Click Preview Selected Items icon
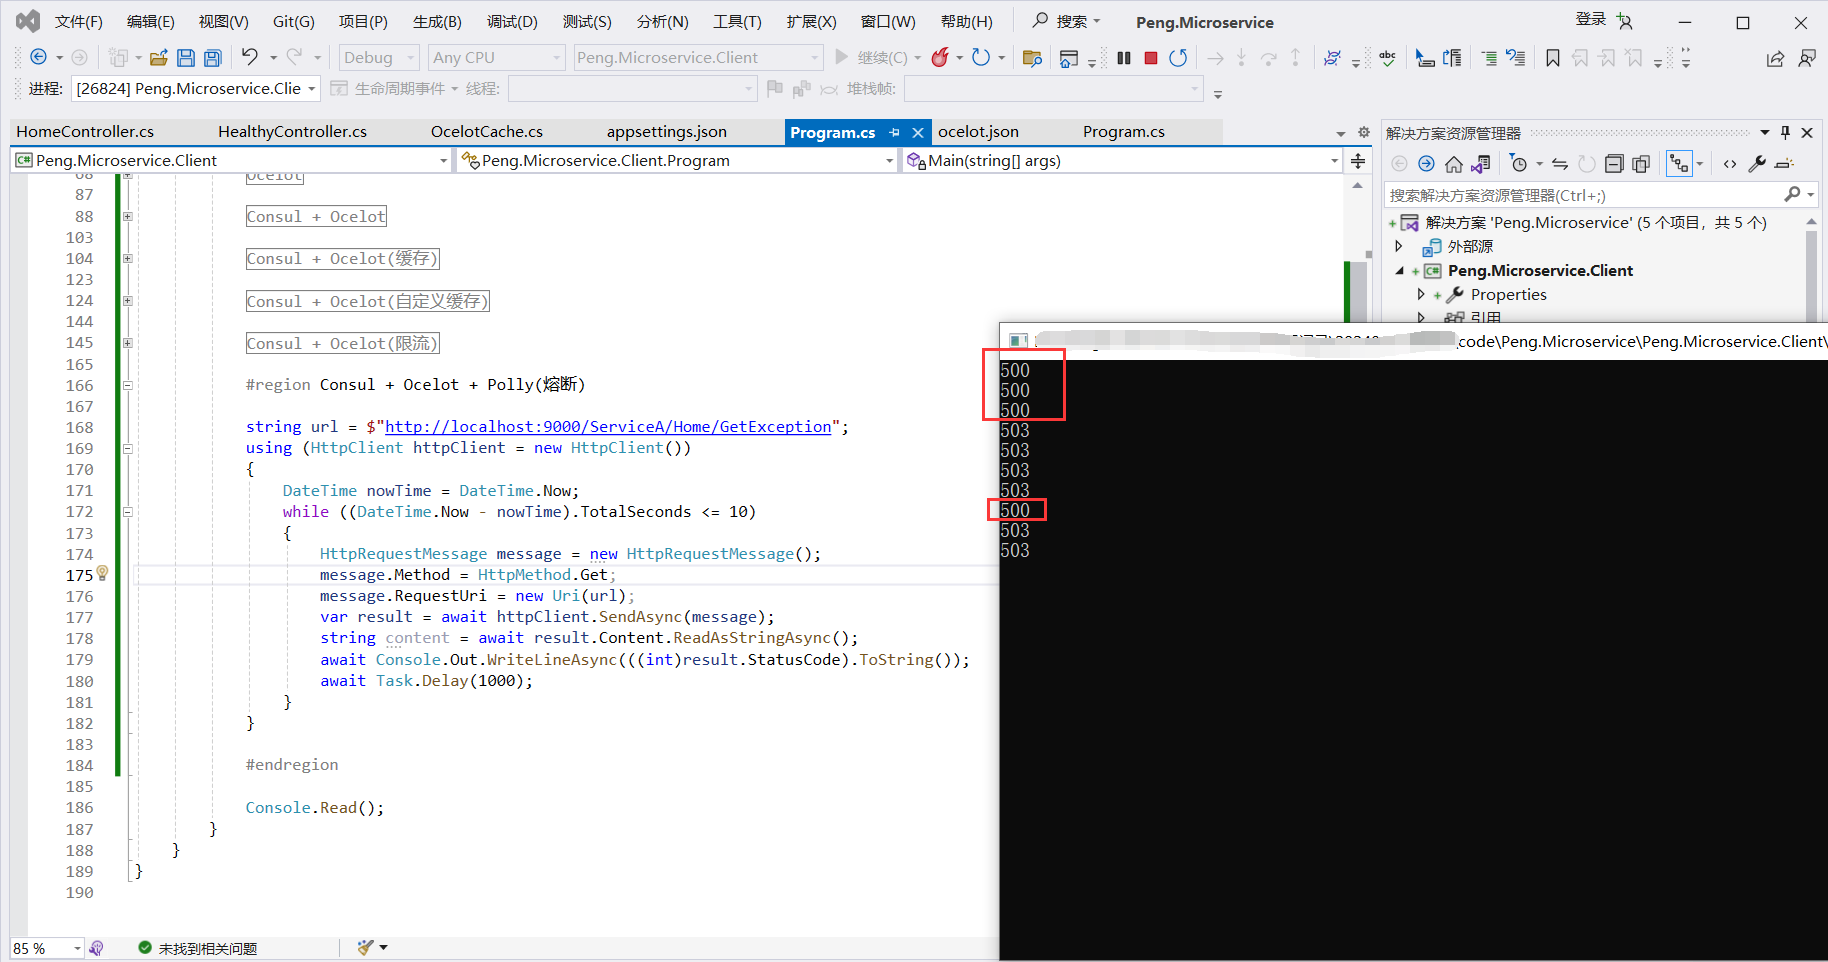The height and width of the screenshot is (962, 1828). (1785, 164)
